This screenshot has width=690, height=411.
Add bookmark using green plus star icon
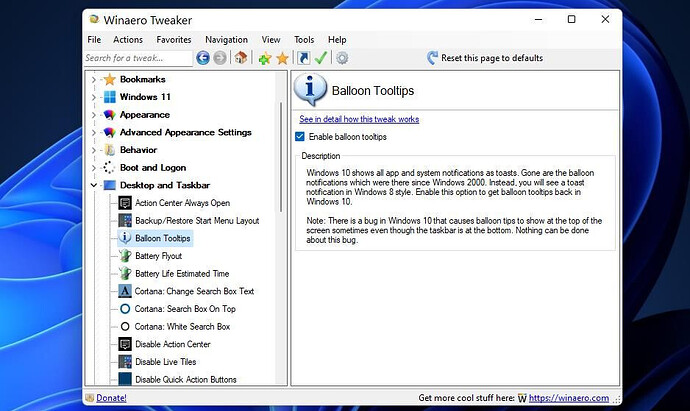point(264,58)
